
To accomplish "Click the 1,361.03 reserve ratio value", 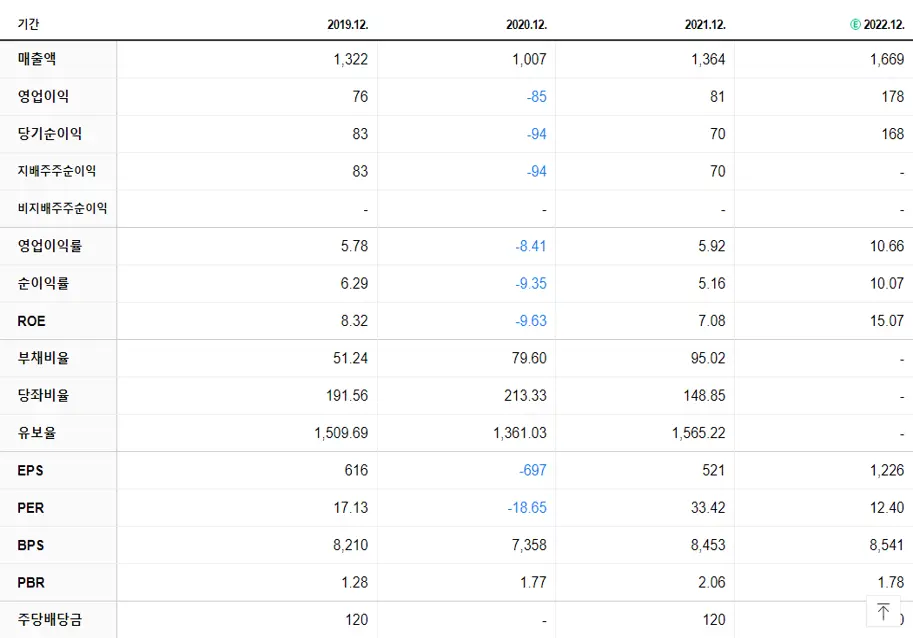I will point(520,433).
